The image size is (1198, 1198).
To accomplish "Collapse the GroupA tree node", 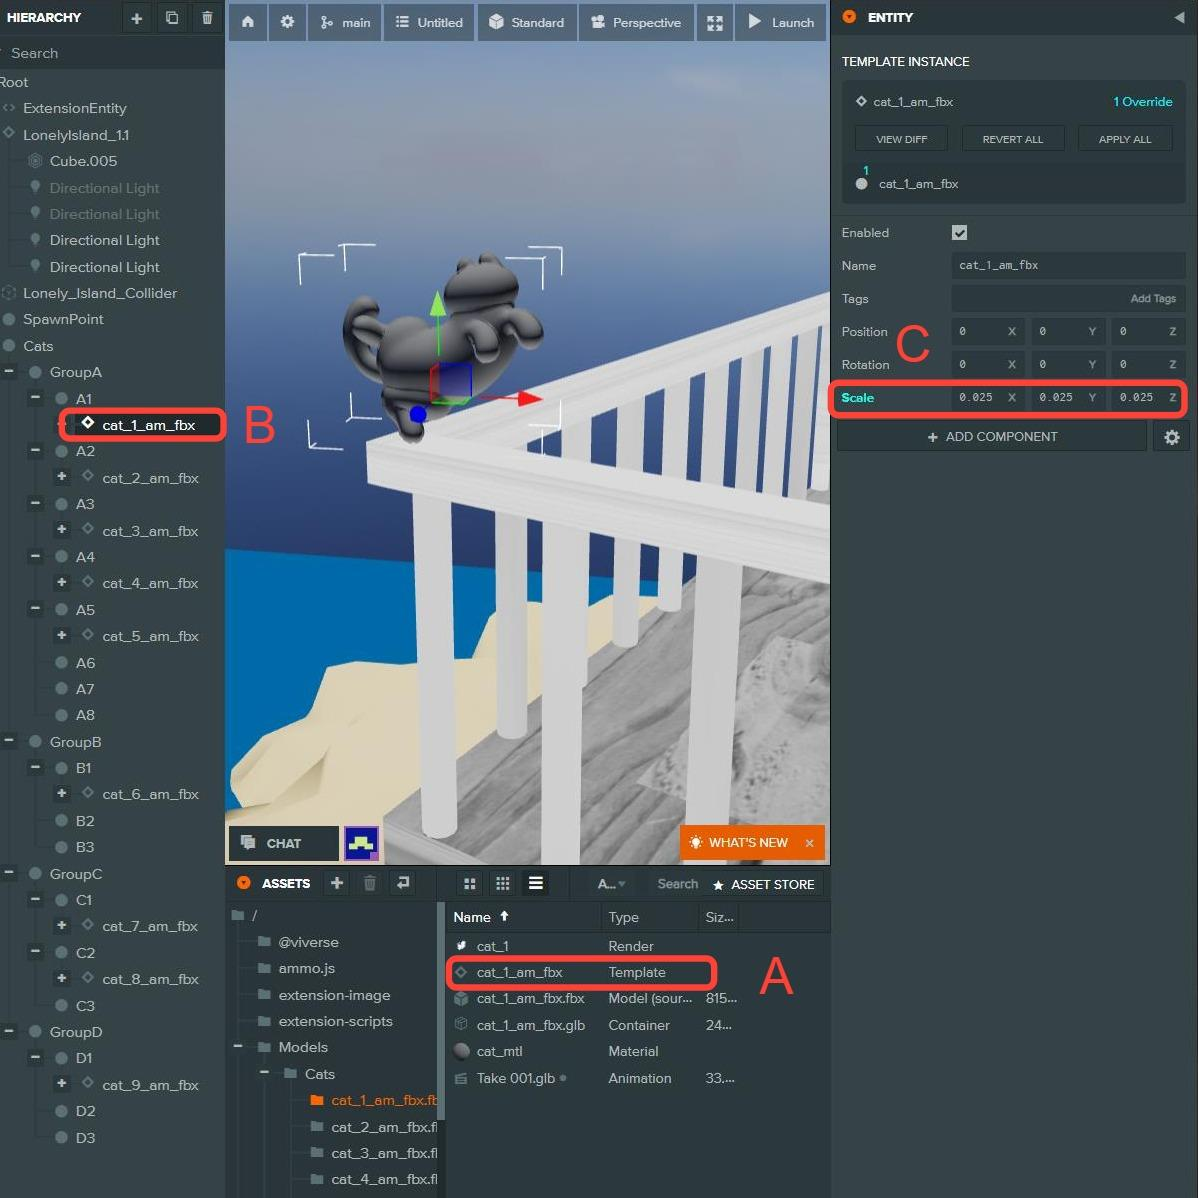I will point(9,372).
